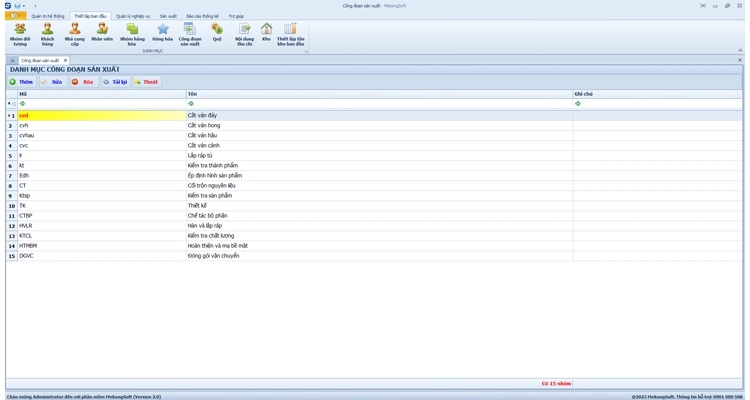Click the Khách hàng ribbon icon
This screenshot has height=400, width=750.
(47, 34)
